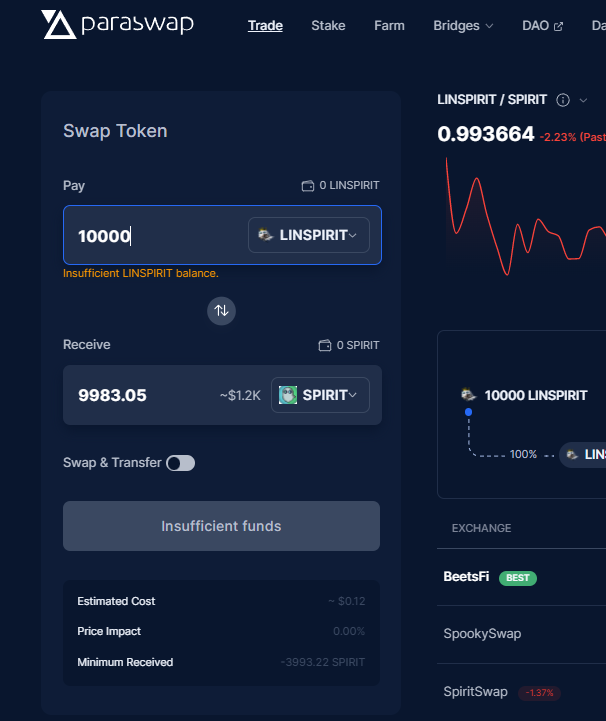Select the SpiritSwap exchange row
The image size is (606, 721).
pos(521,692)
